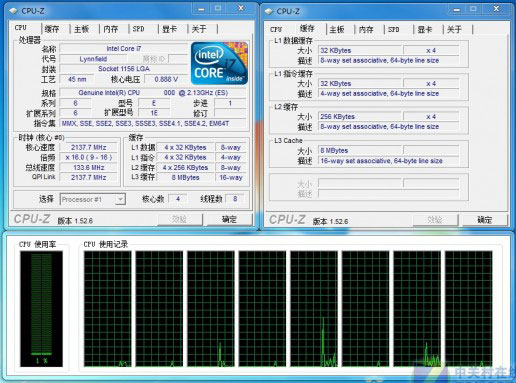This screenshot has height=383, width=516.
Task: Click the 2137.7 MHz core speed value
Action: (89, 147)
